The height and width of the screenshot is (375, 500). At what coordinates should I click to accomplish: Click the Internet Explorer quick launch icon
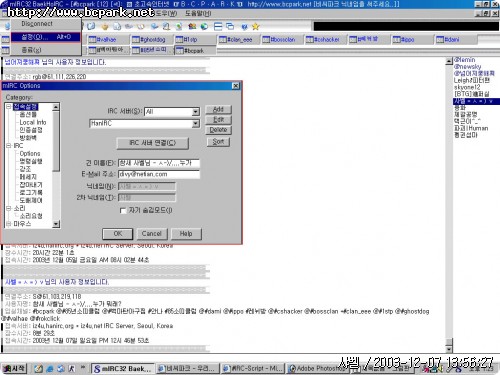[x=50, y=369]
